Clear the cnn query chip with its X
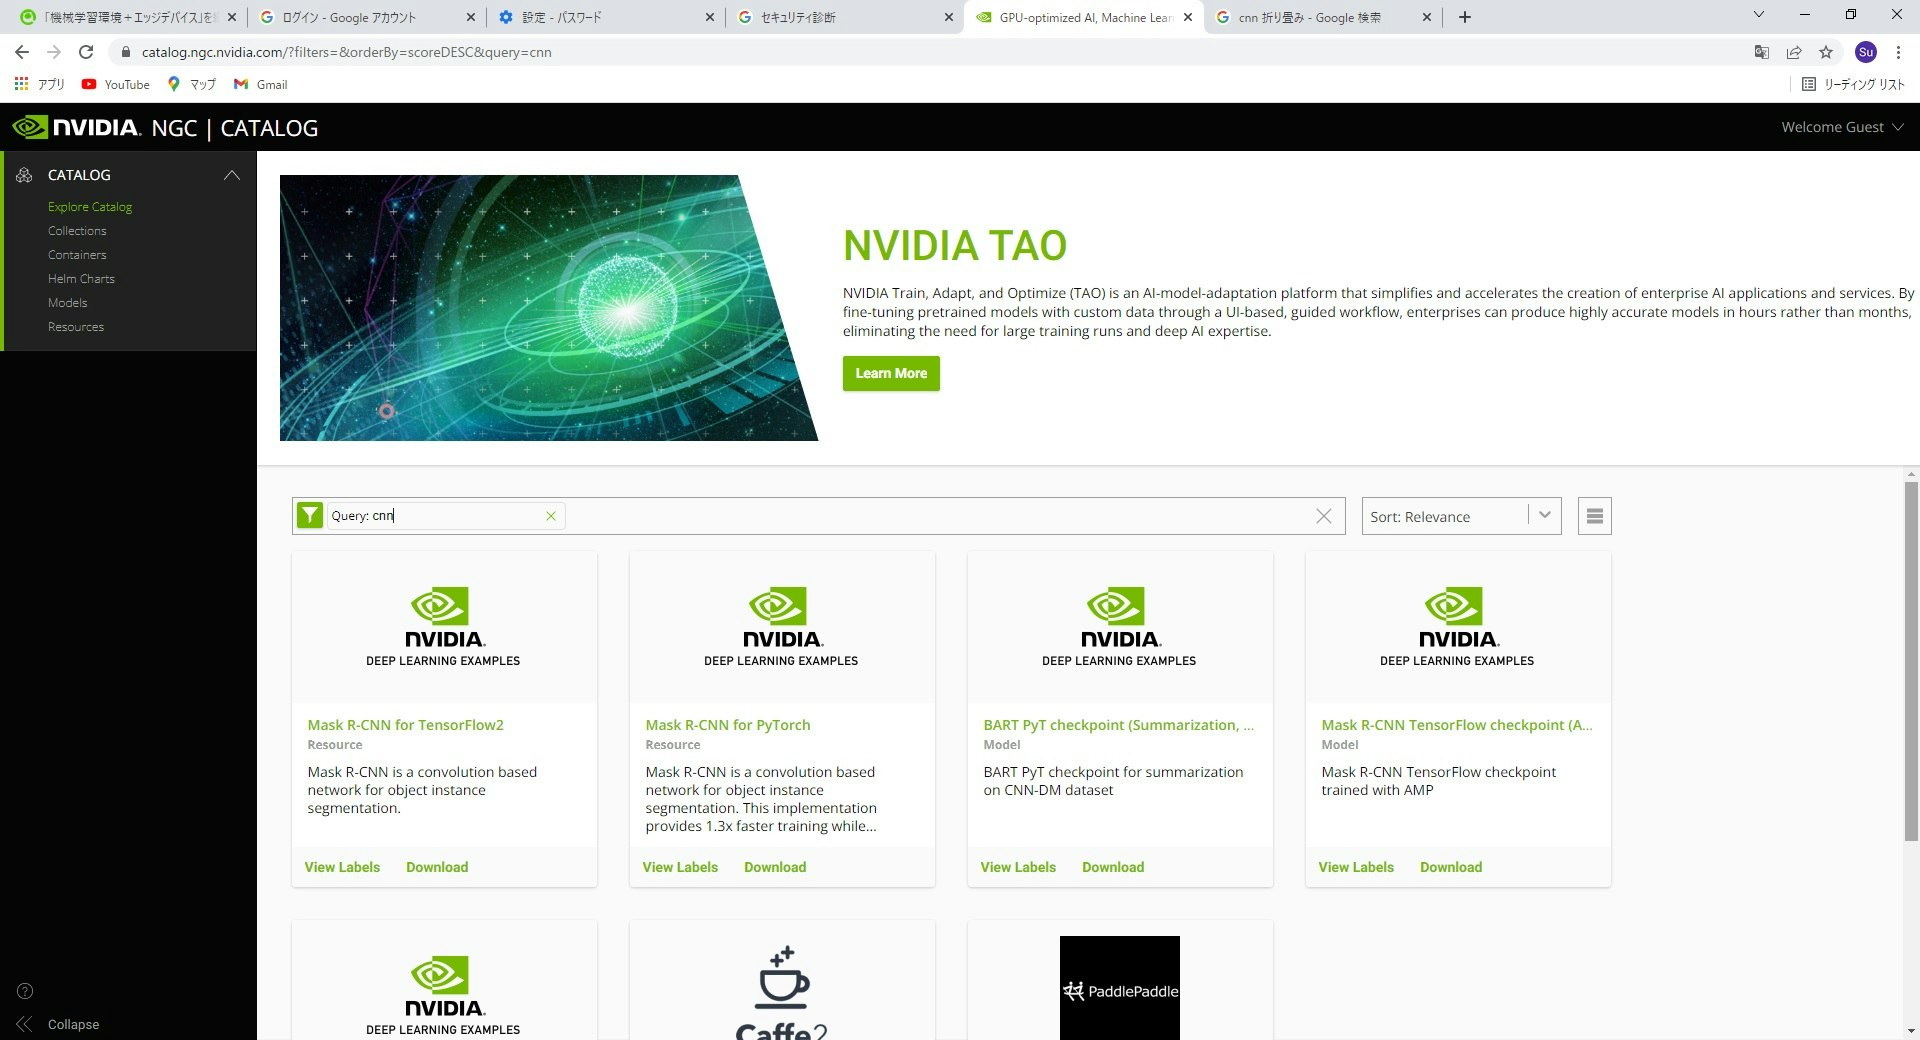This screenshot has height=1040, width=1920. pyautogui.click(x=550, y=515)
